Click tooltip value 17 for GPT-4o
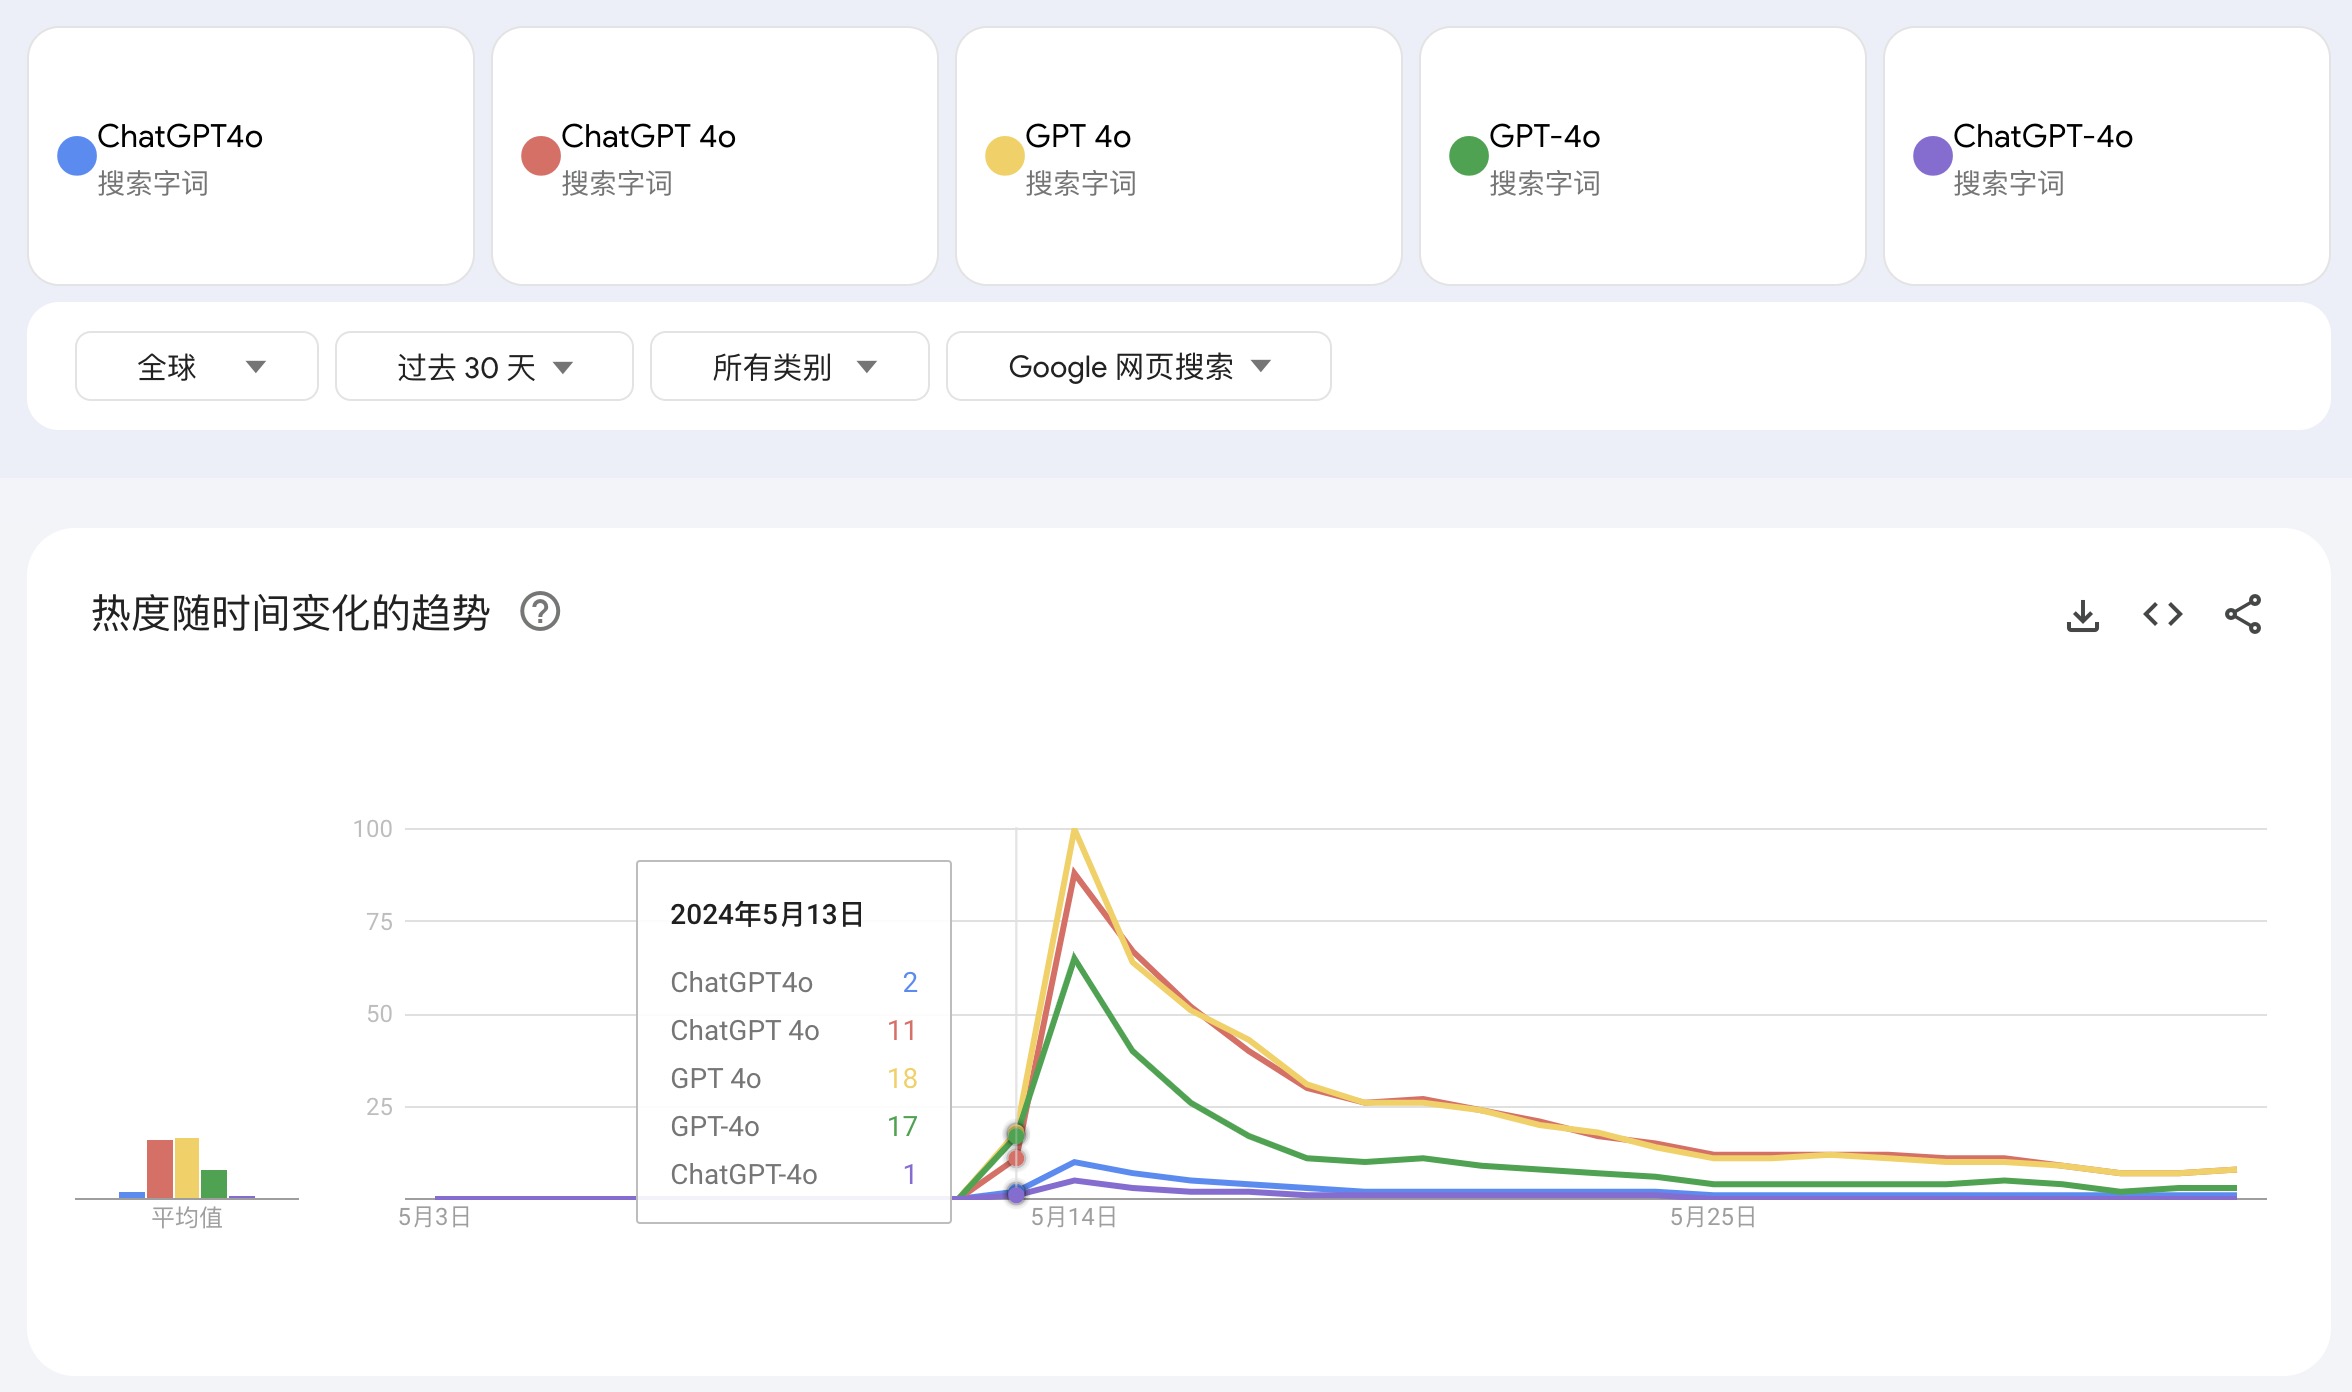 coord(902,1126)
